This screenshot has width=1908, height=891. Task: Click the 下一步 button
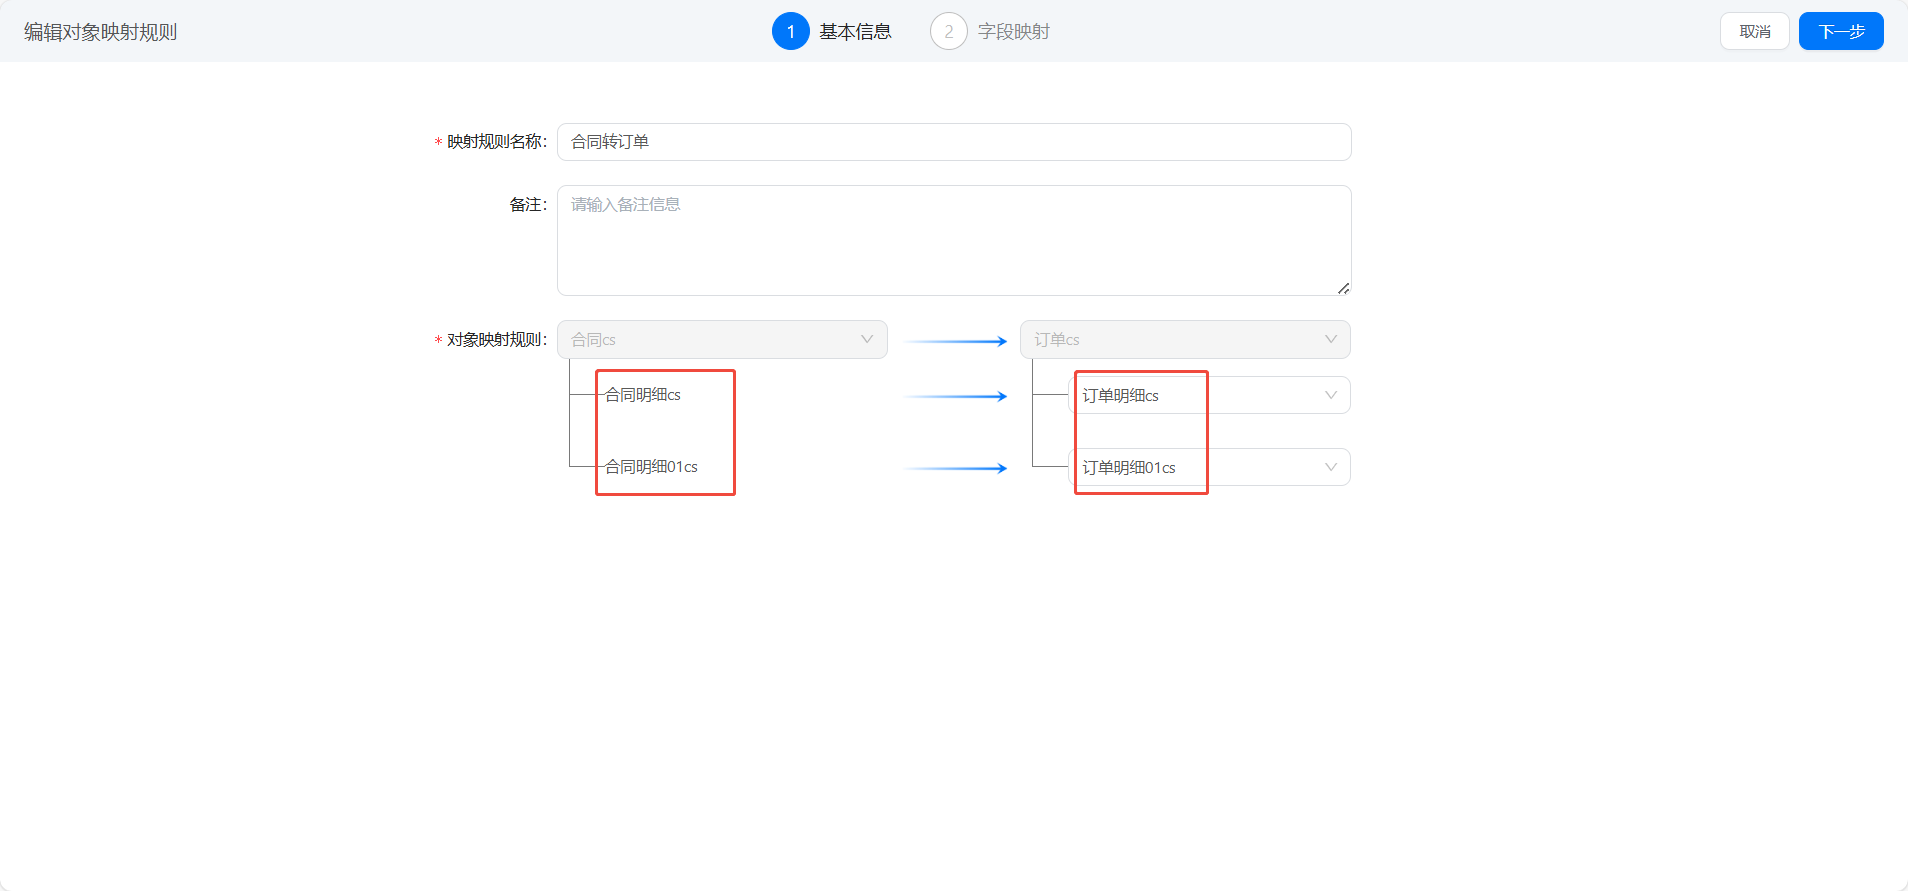[1841, 31]
